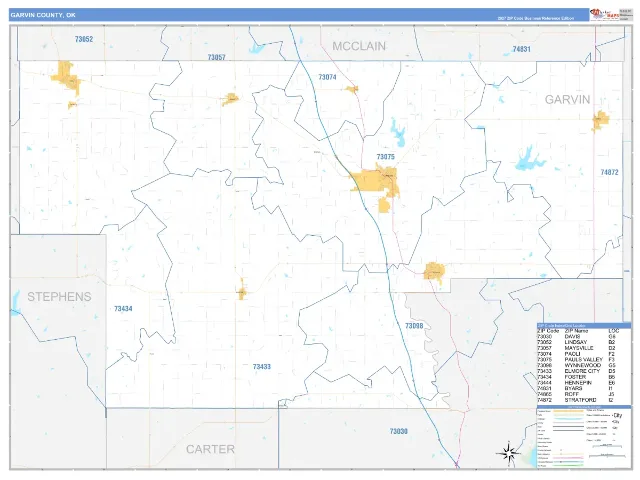Click the orange Lindsay city area near 73052
The image size is (640, 480).
pyautogui.click(x=65, y=78)
